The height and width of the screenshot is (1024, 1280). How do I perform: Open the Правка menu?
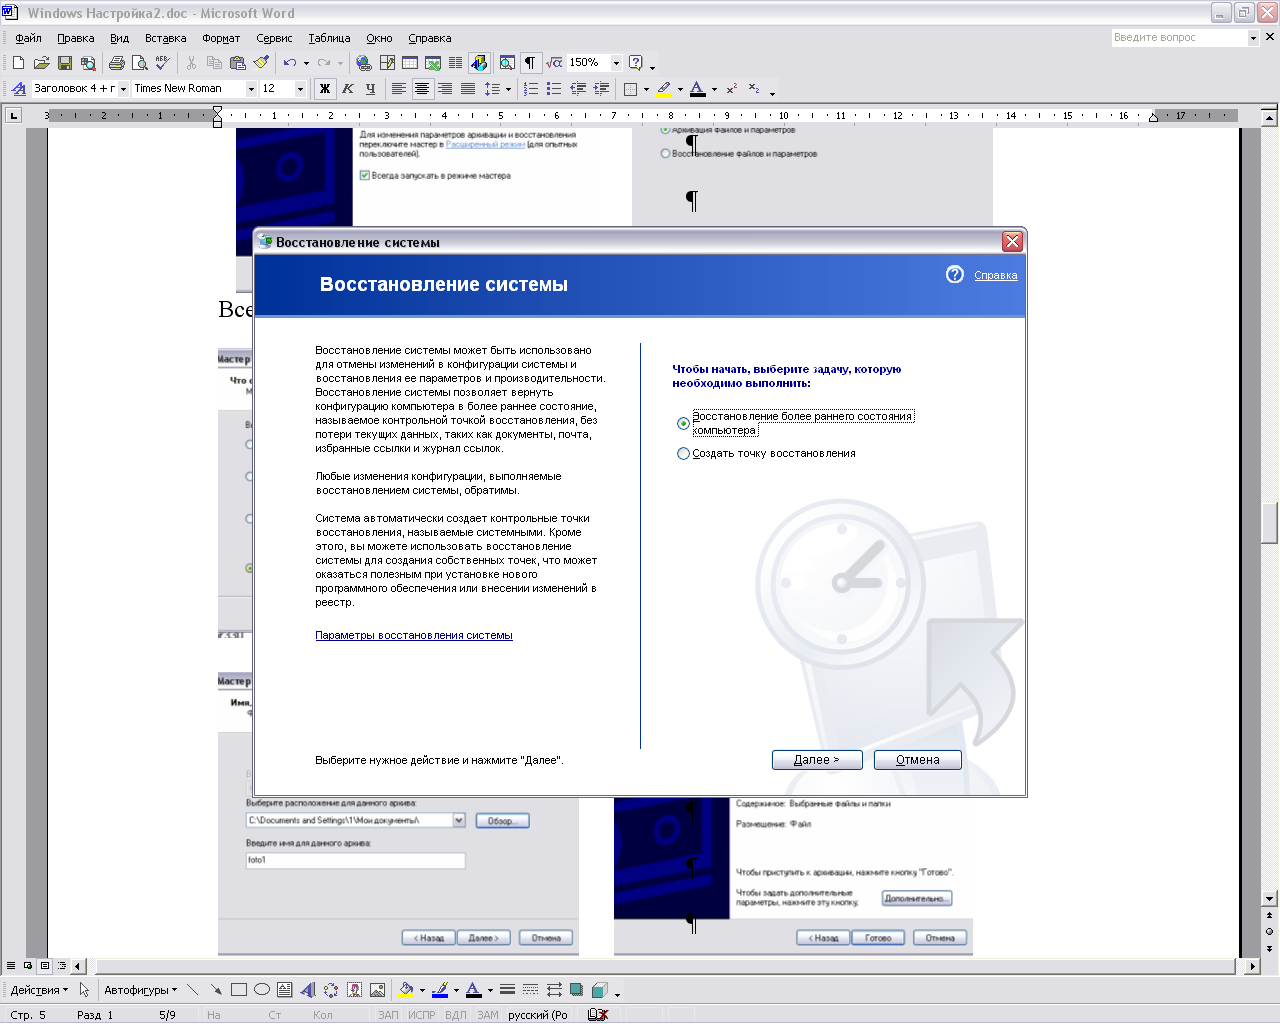tap(76, 38)
